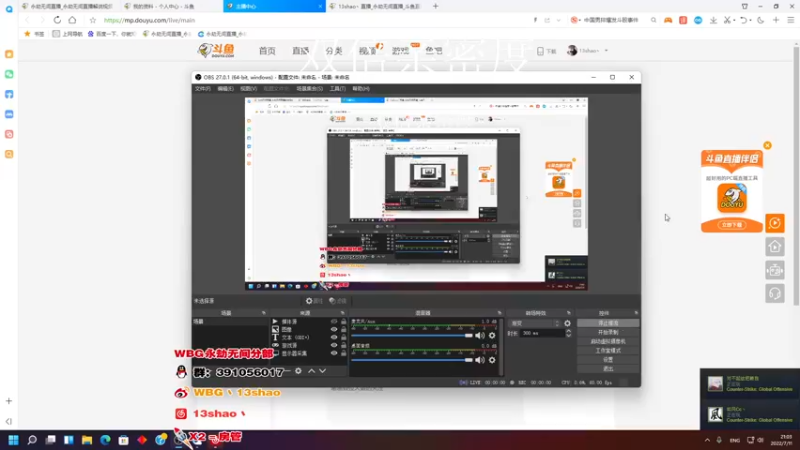Open the 帮助(H) menu in OBS
This screenshot has height=450, width=800.
tap(361, 89)
